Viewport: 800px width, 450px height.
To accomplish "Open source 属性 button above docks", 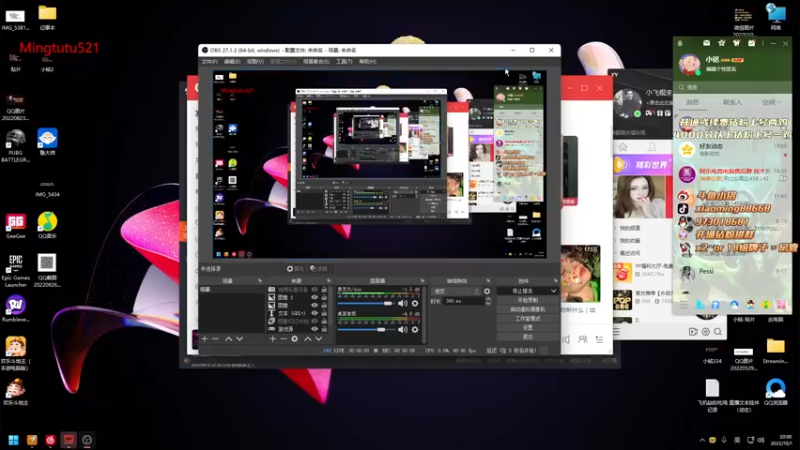I will pos(295,269).
